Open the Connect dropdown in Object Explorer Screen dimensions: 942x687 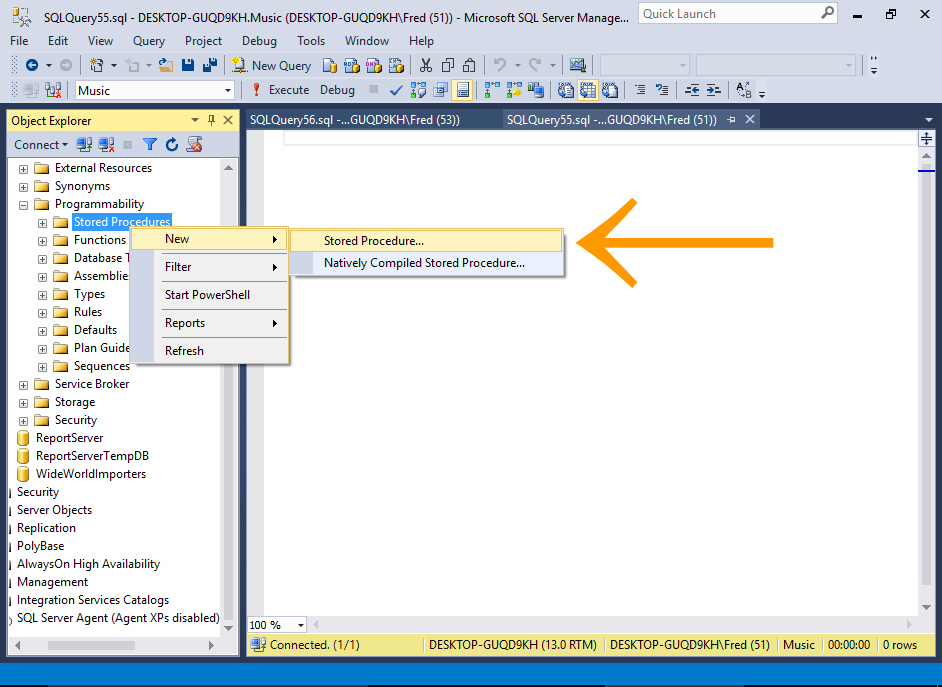pyautogui.click(x=41, y=145)
